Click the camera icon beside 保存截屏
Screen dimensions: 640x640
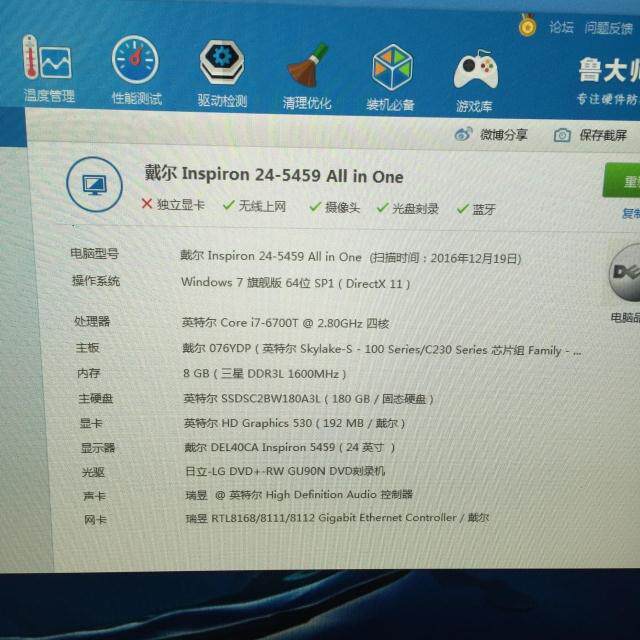click(x=562, y=135)
